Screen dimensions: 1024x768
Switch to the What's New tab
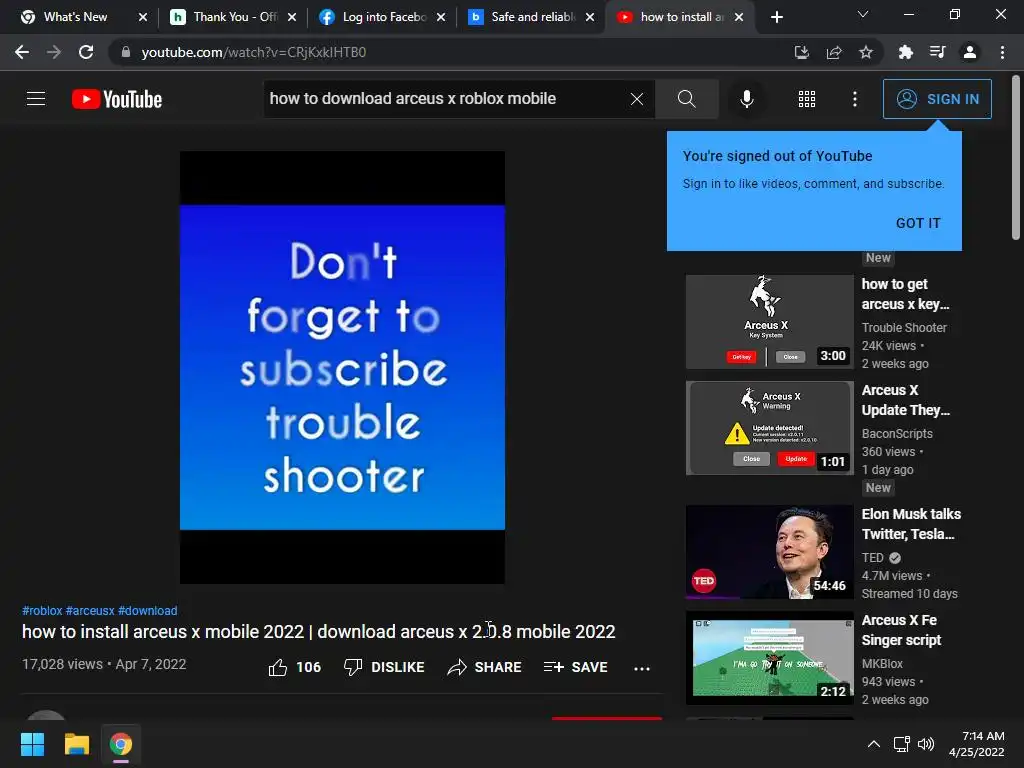[74, 17]
